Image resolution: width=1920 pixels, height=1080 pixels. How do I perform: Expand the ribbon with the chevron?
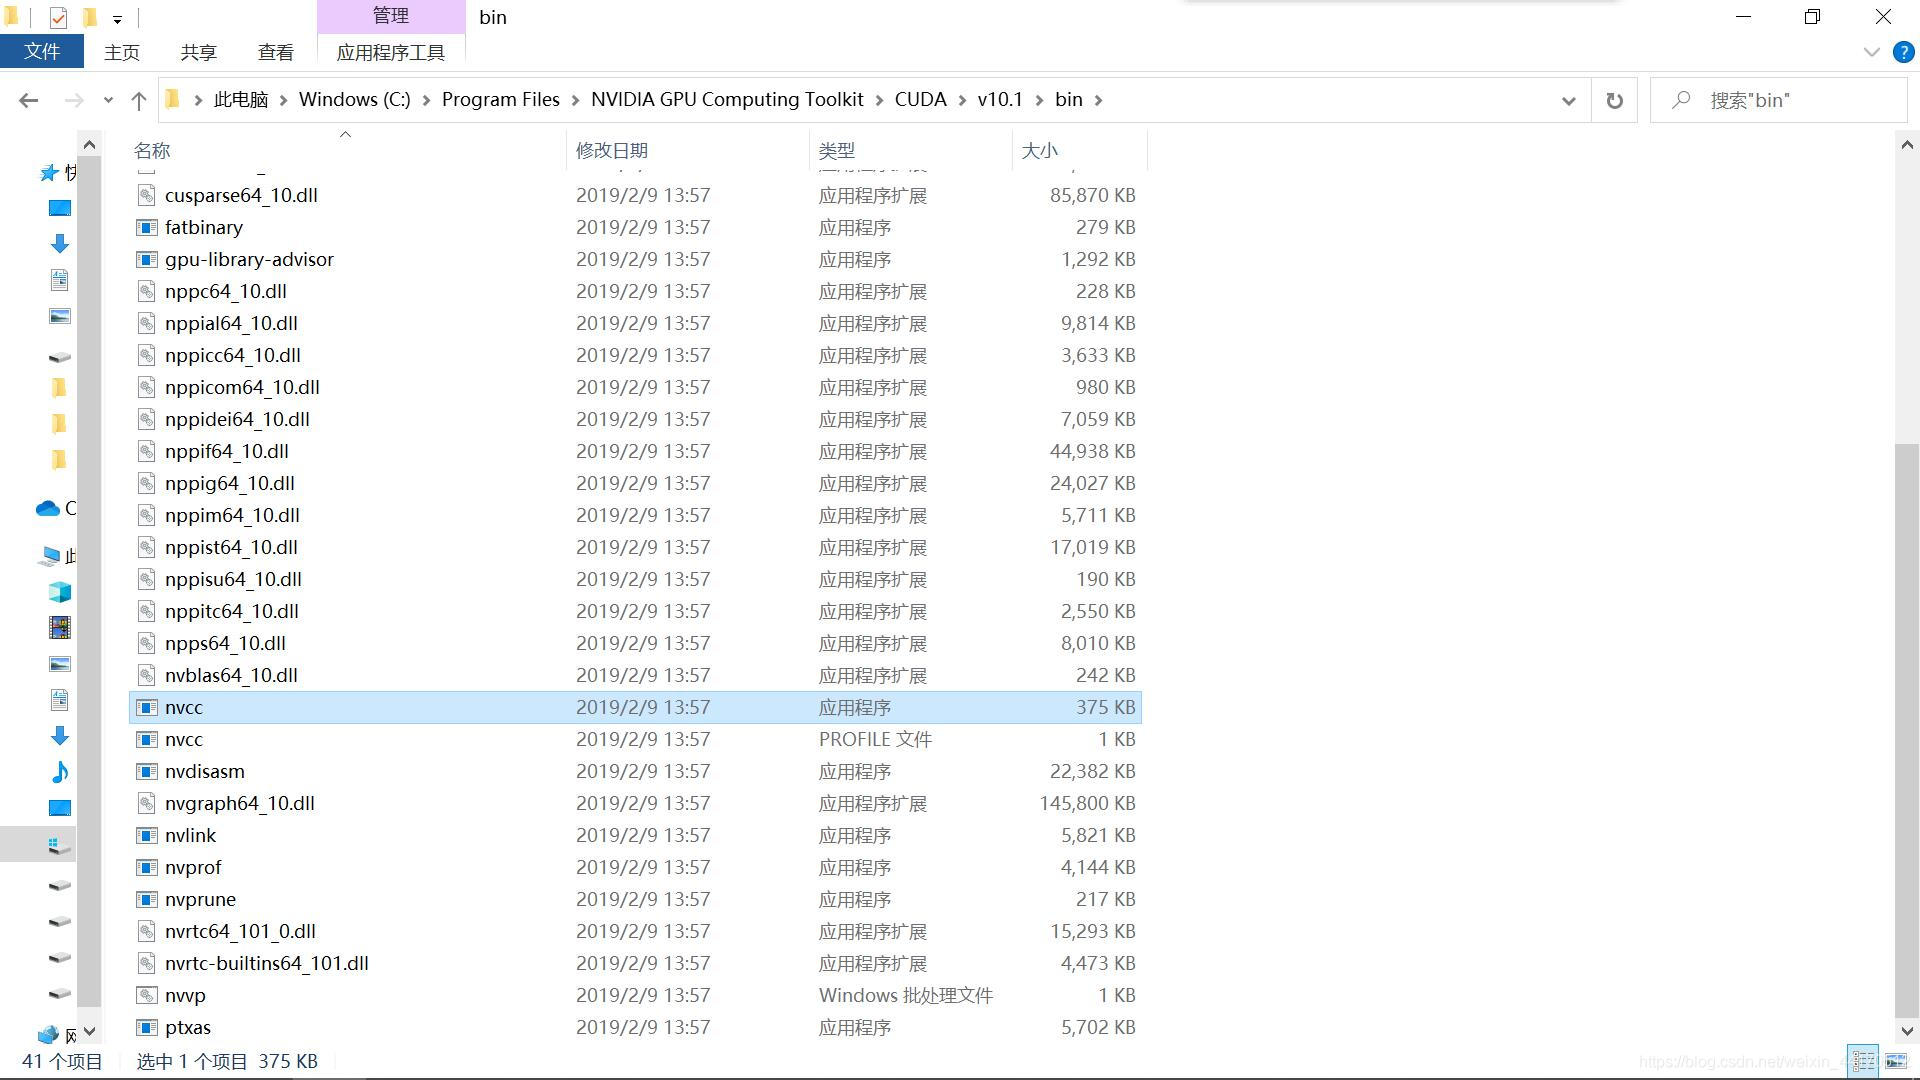[1872, 52]
